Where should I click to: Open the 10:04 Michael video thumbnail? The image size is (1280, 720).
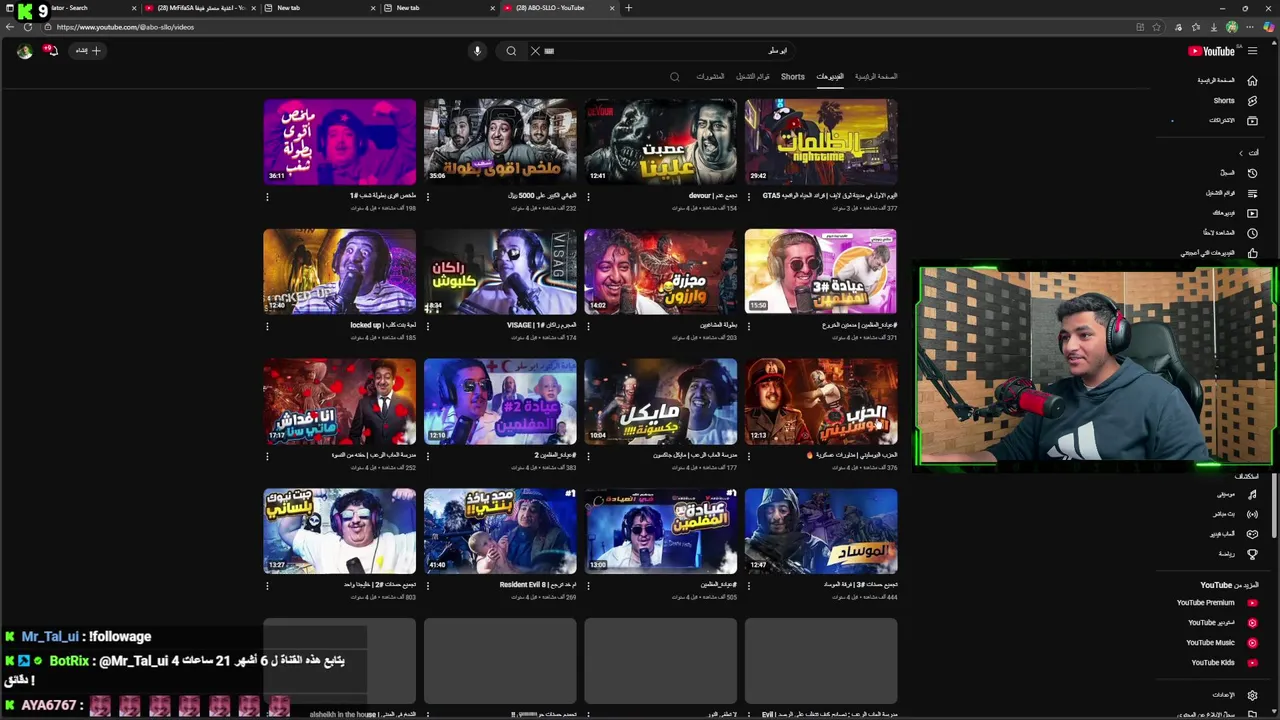click(x=660, y=402)
